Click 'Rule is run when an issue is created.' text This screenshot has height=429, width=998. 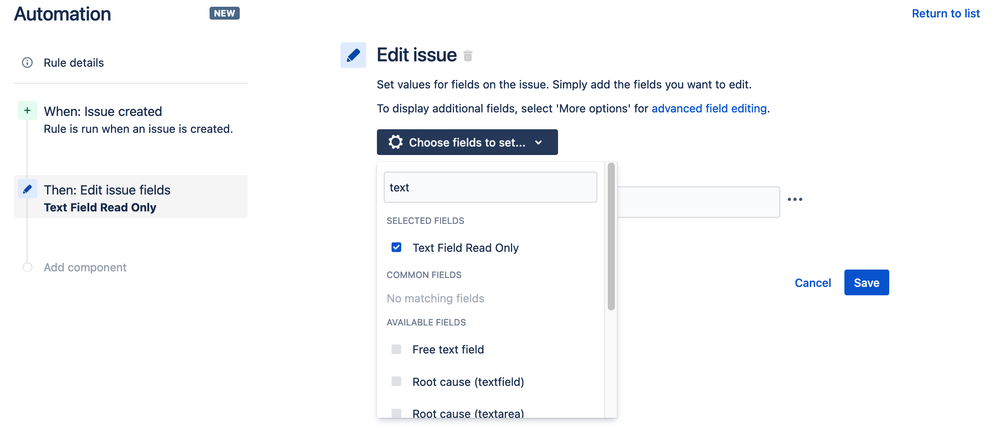coord(138,129)
